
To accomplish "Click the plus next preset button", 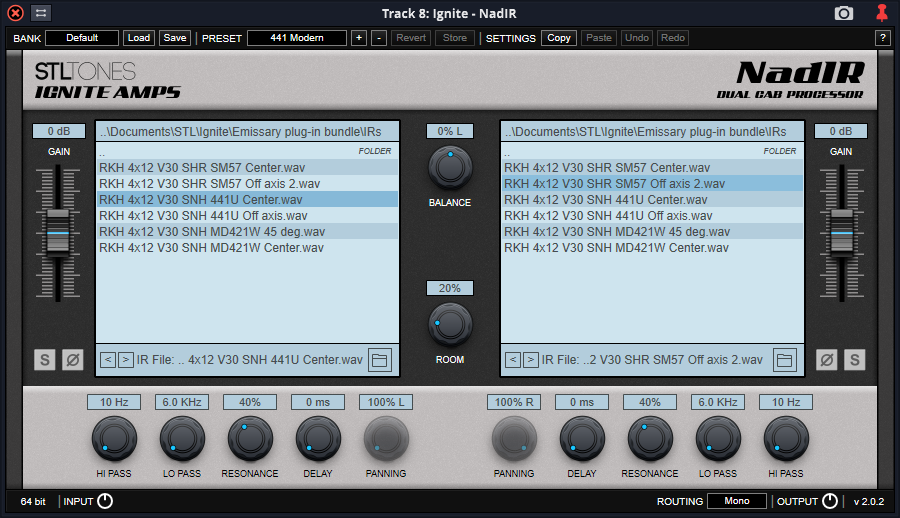I will coord(359,38).
